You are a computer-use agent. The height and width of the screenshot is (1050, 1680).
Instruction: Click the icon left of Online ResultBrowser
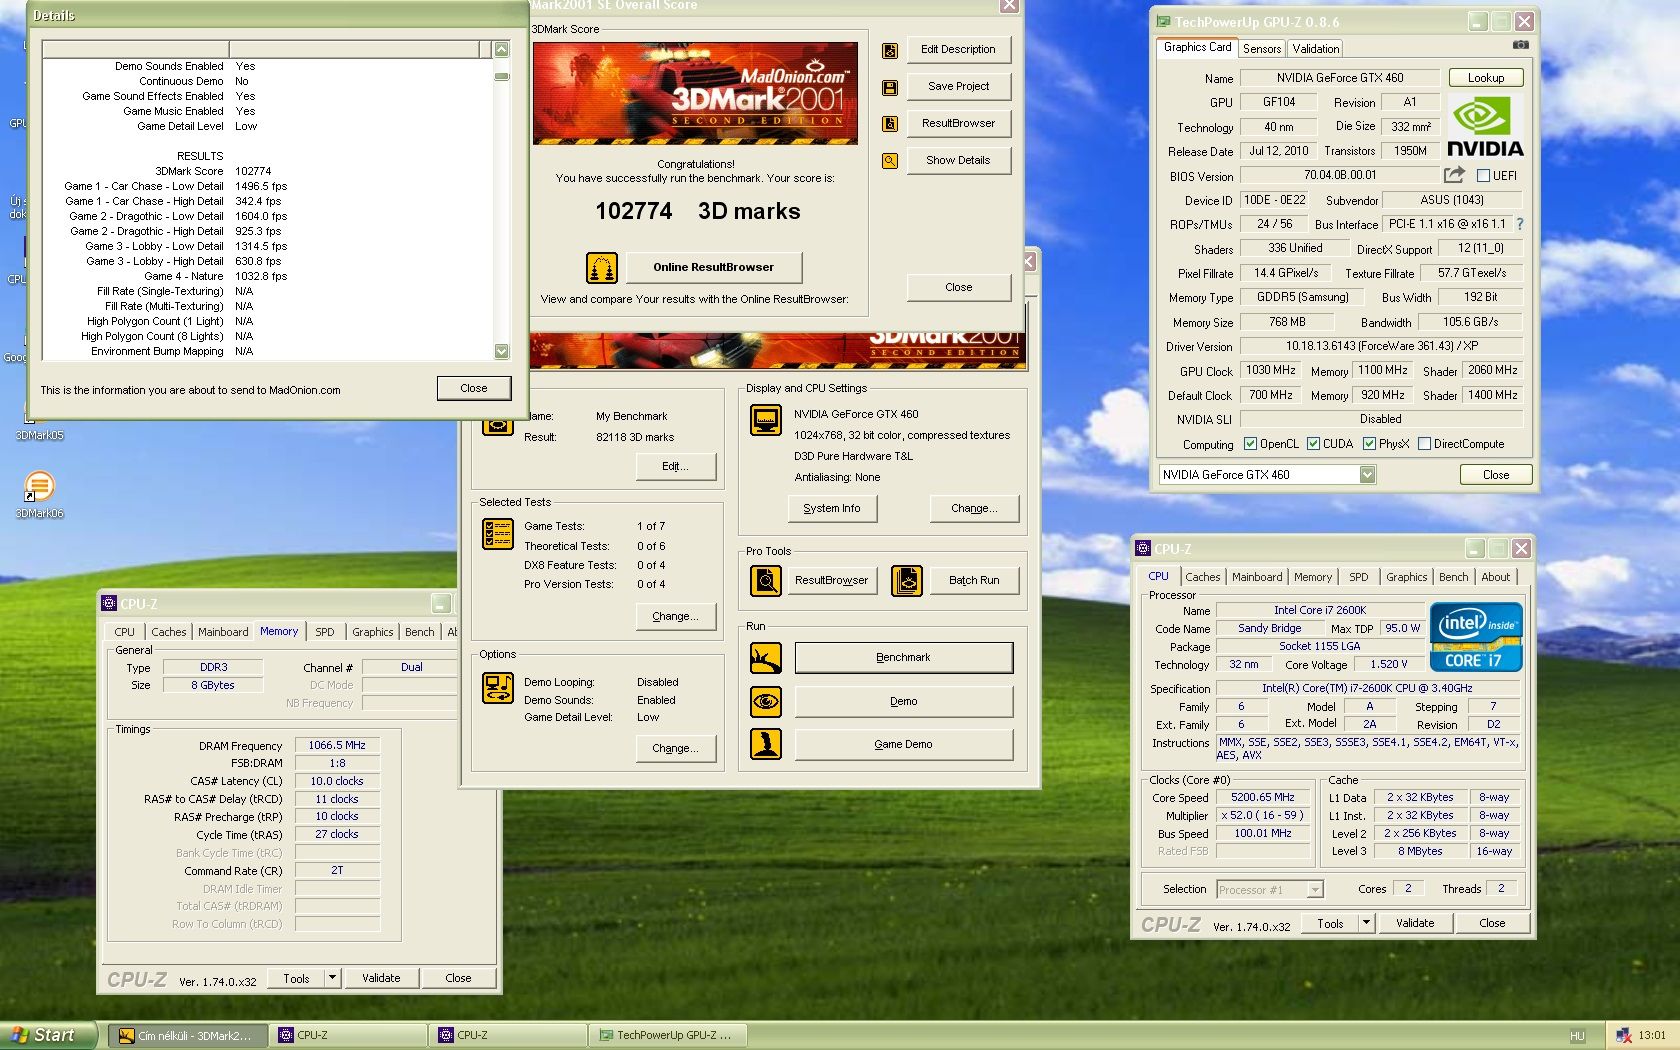[x=602, y=268]
